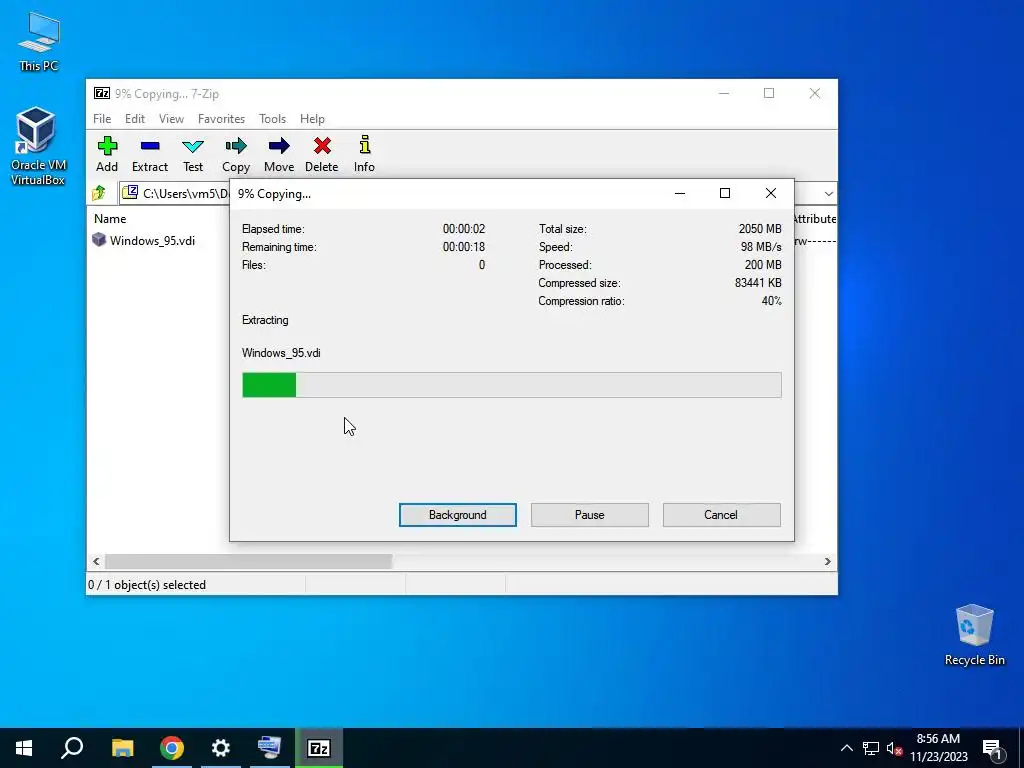Click the Speed value 98 MB/s
This screenshot has width=1024, height=768.
pyautogui.click(x=761, y=247)
